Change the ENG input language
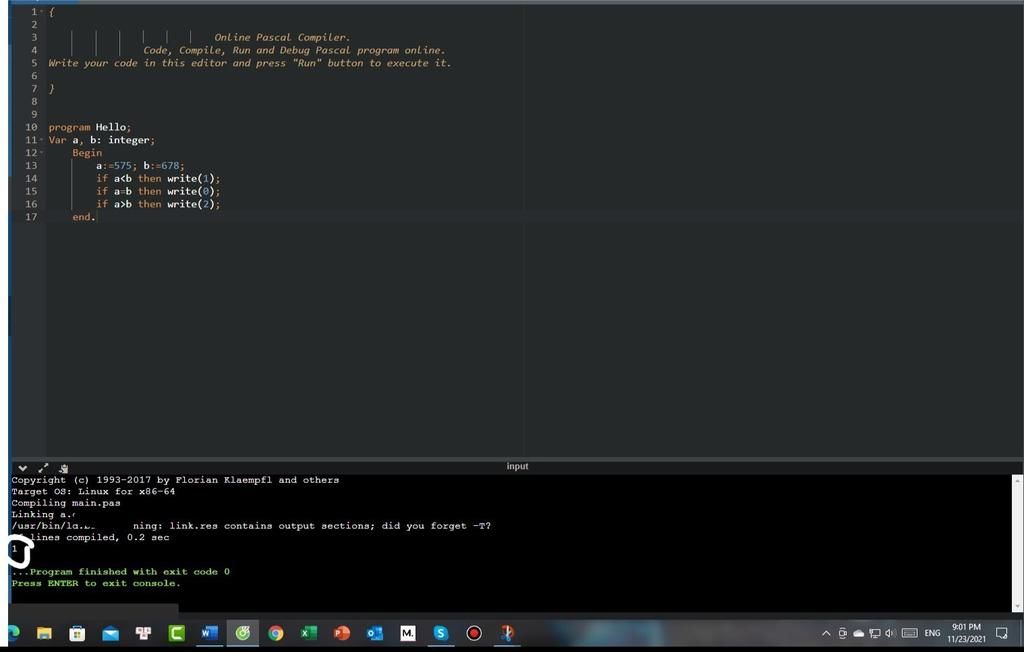 tap(932, 633)
